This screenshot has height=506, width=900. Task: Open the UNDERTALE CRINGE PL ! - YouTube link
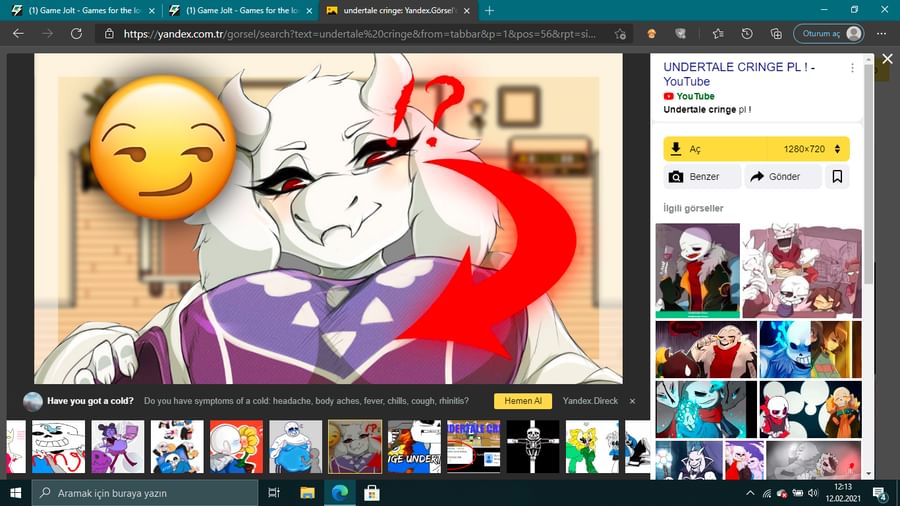point(739,74)
